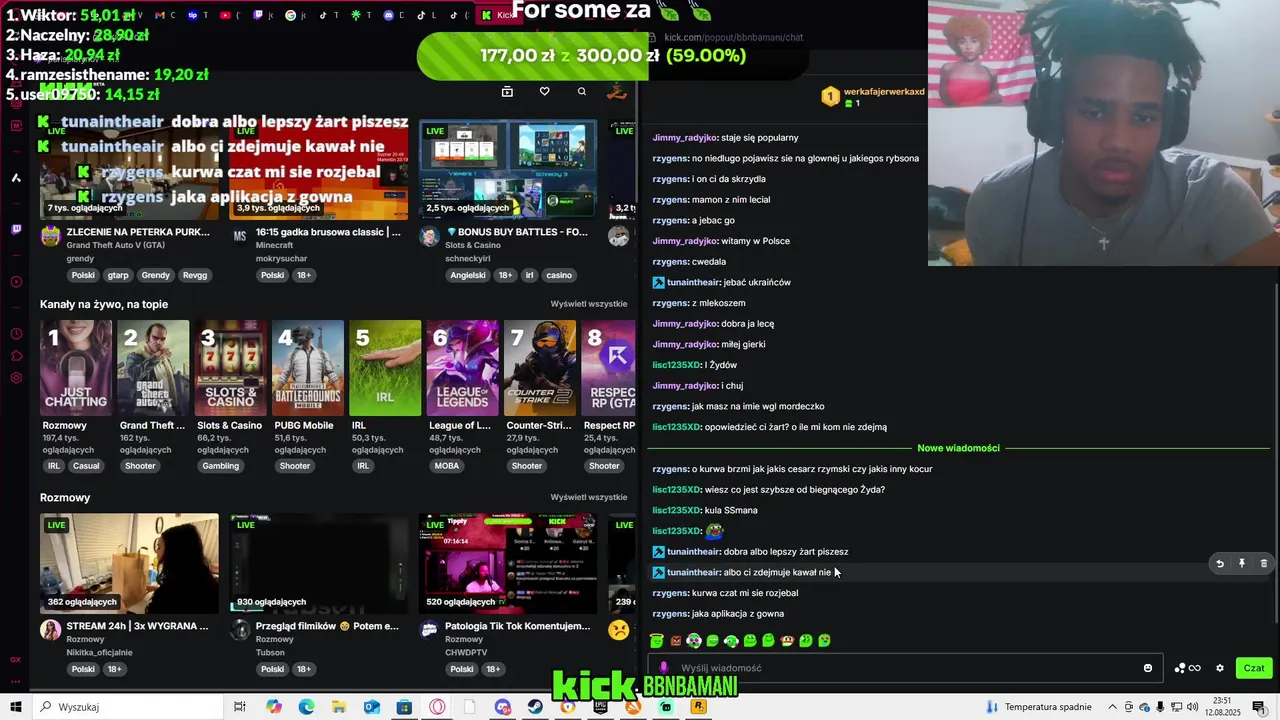1280x720 pixels.
Task: Click username 'lisc1235XD' asking about kom
Action: coord(676,427)
